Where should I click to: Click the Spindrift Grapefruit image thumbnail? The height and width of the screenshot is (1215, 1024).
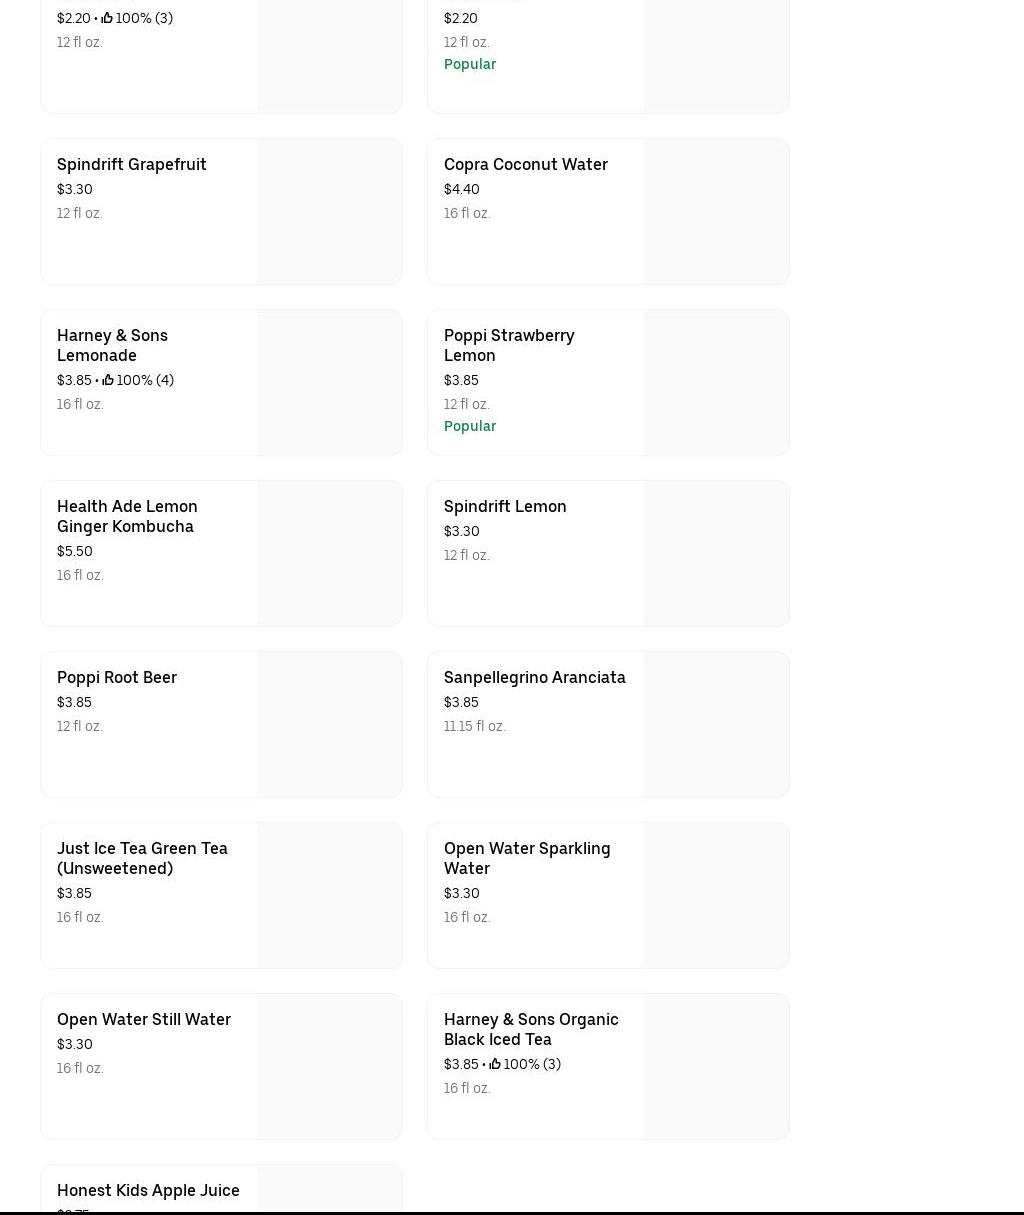[329, 212]
